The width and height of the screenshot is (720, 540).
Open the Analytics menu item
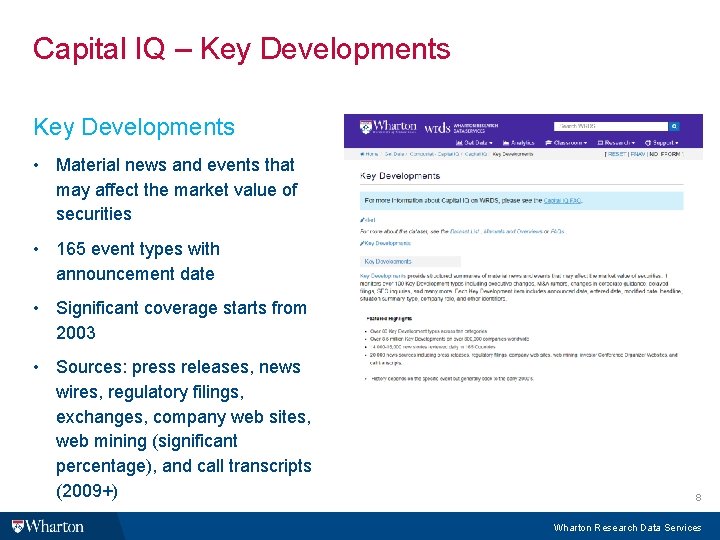(519, 143)
